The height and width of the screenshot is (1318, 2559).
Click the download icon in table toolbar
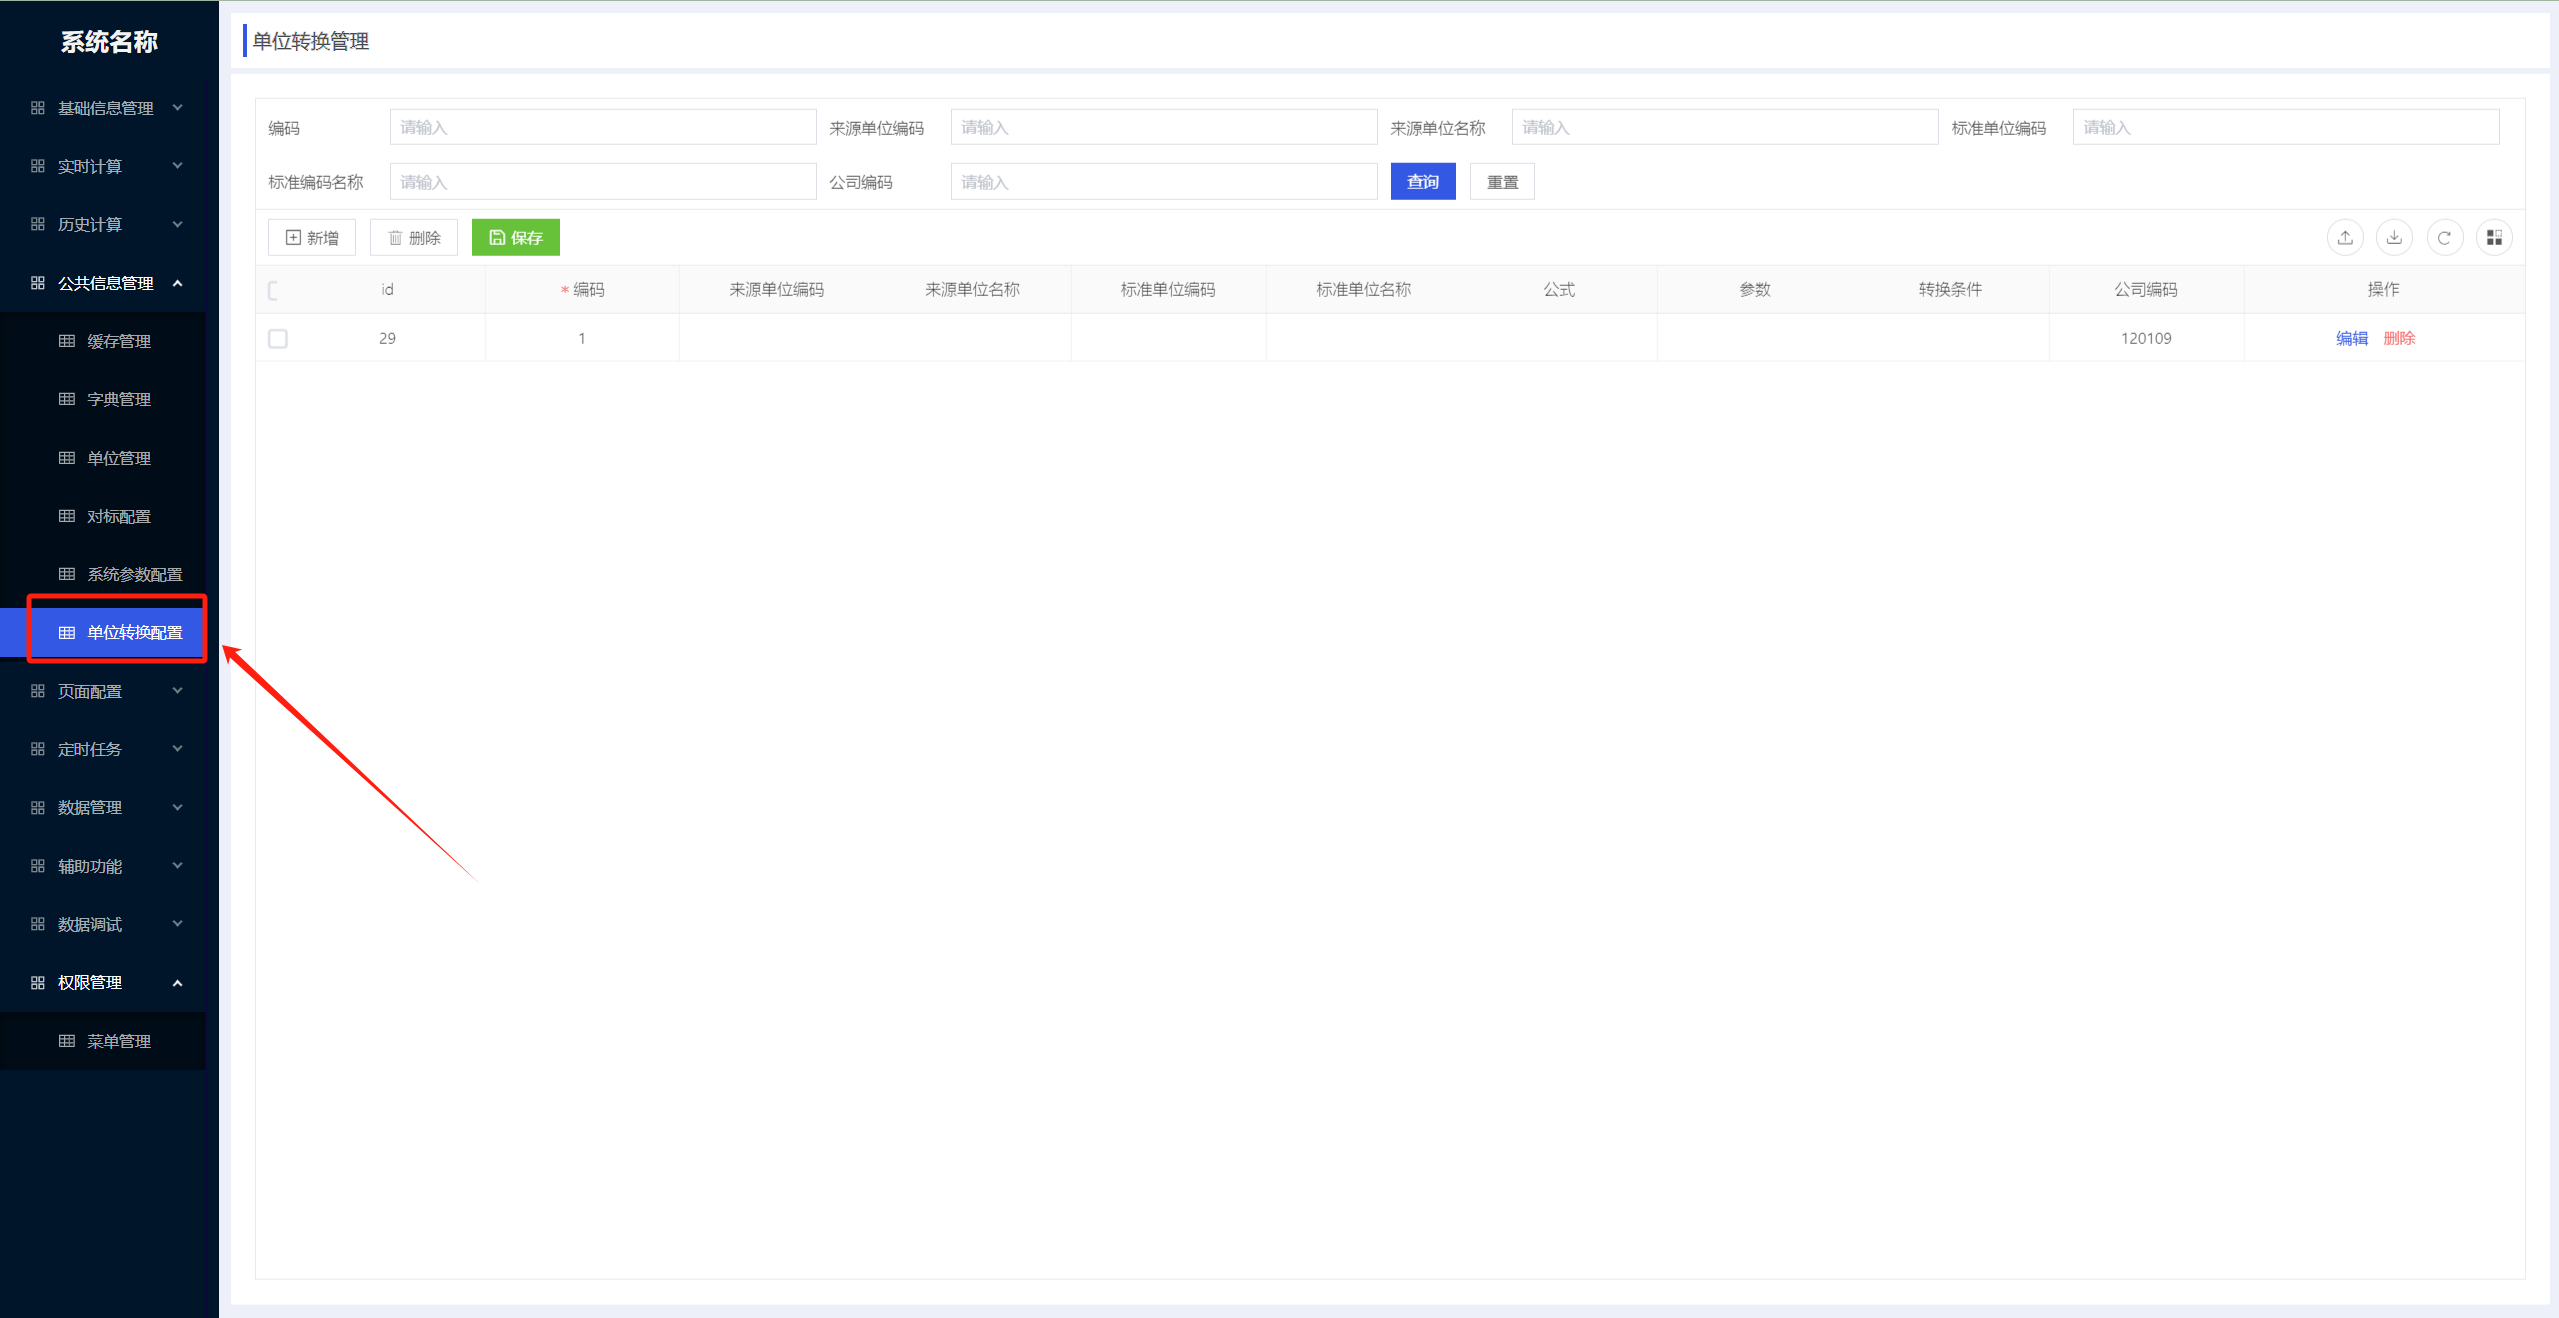pos(2394,238)
